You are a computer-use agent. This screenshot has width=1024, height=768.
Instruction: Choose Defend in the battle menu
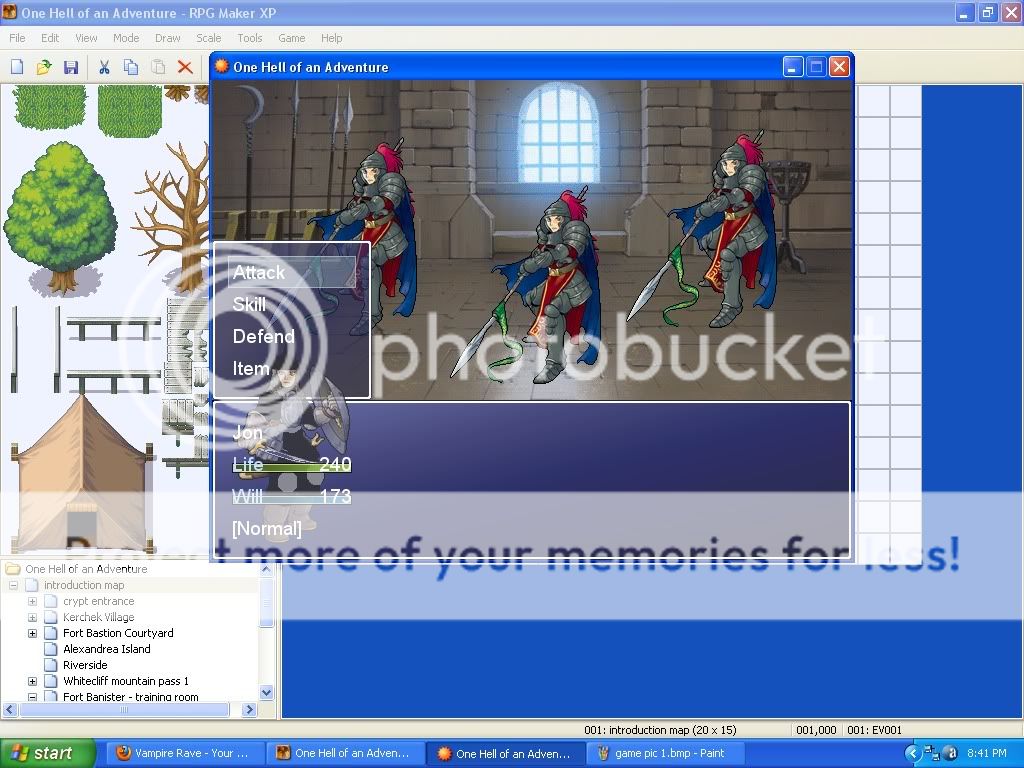(264, 336)
